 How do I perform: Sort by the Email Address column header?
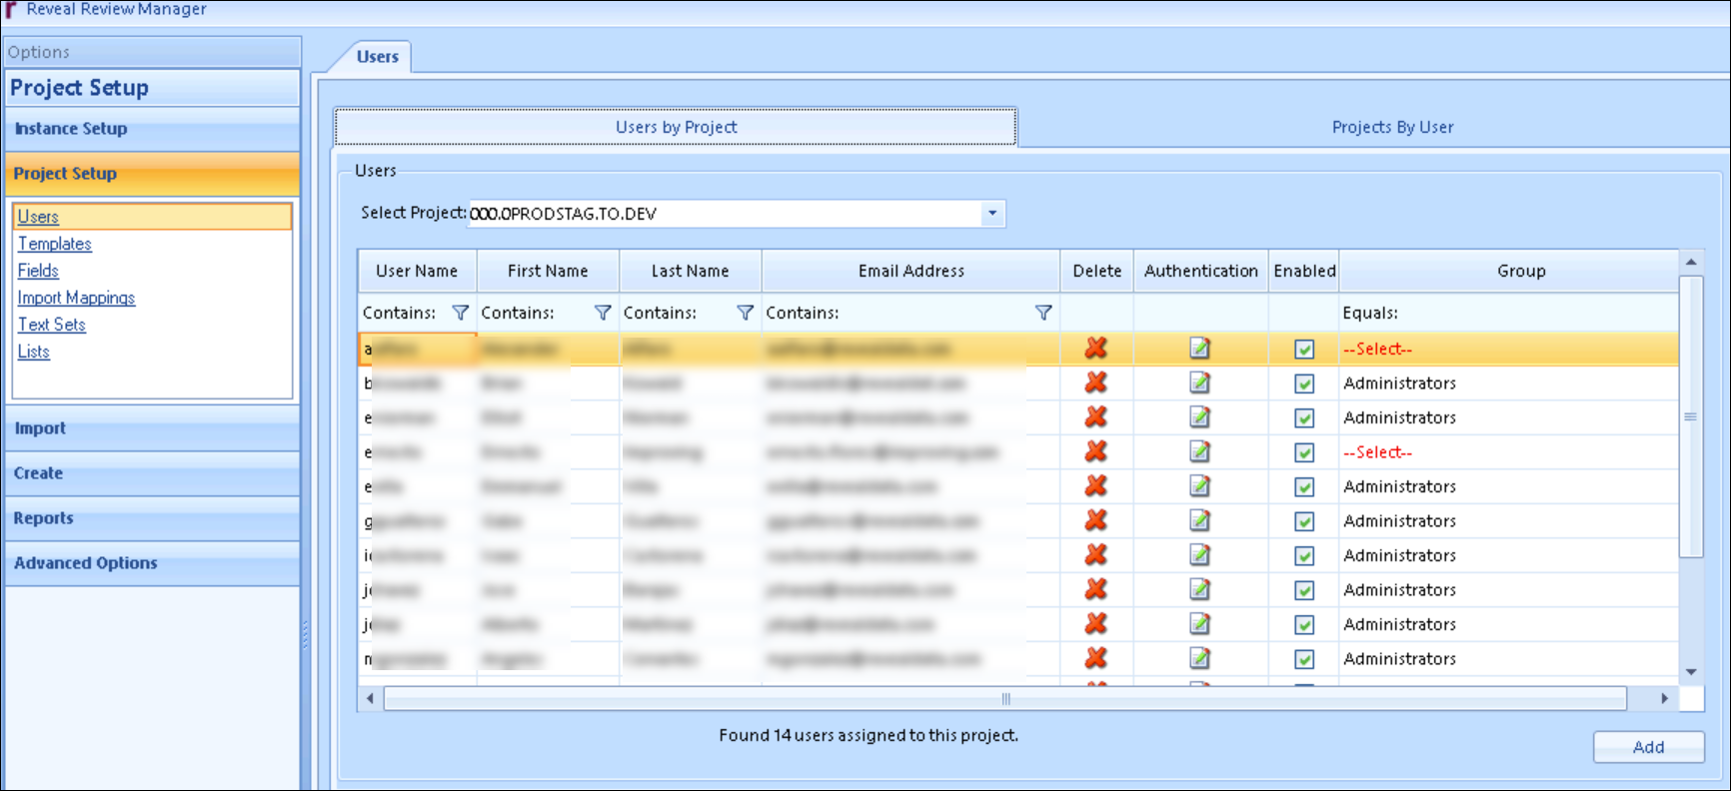pyautogui.click(x=911, y=271)
